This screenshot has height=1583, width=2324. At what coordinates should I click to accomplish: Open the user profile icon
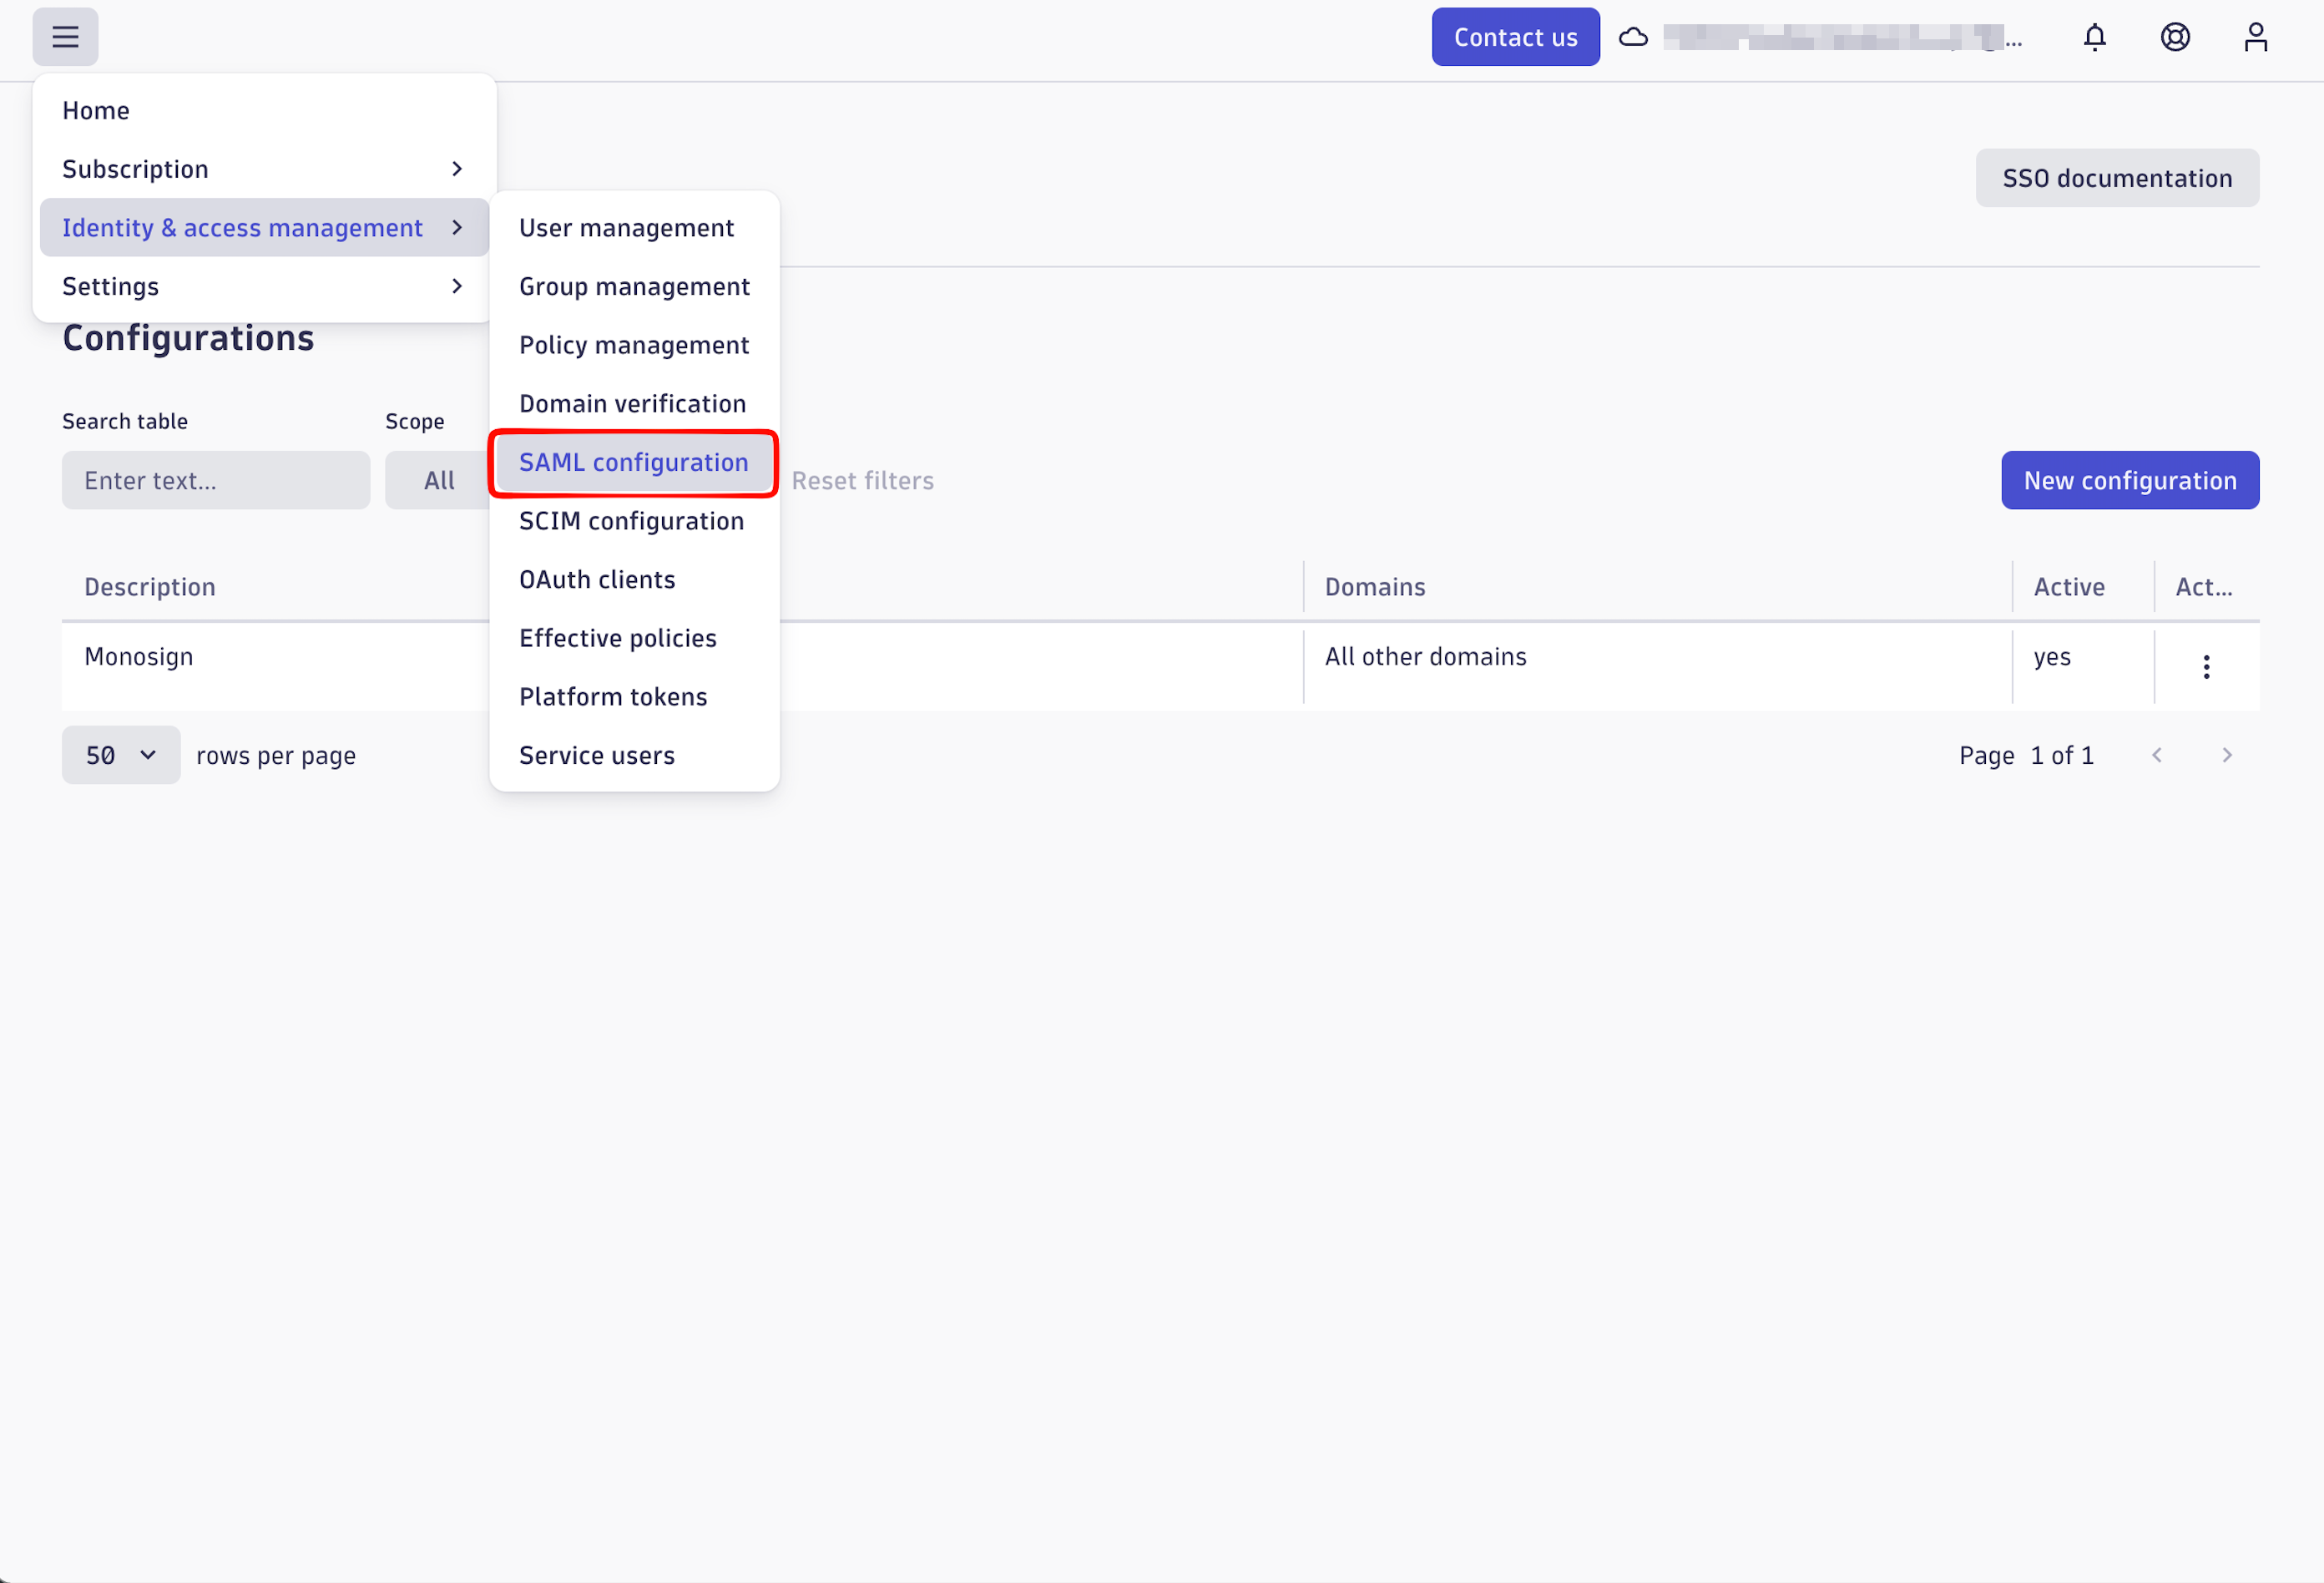pos(2255,37)
